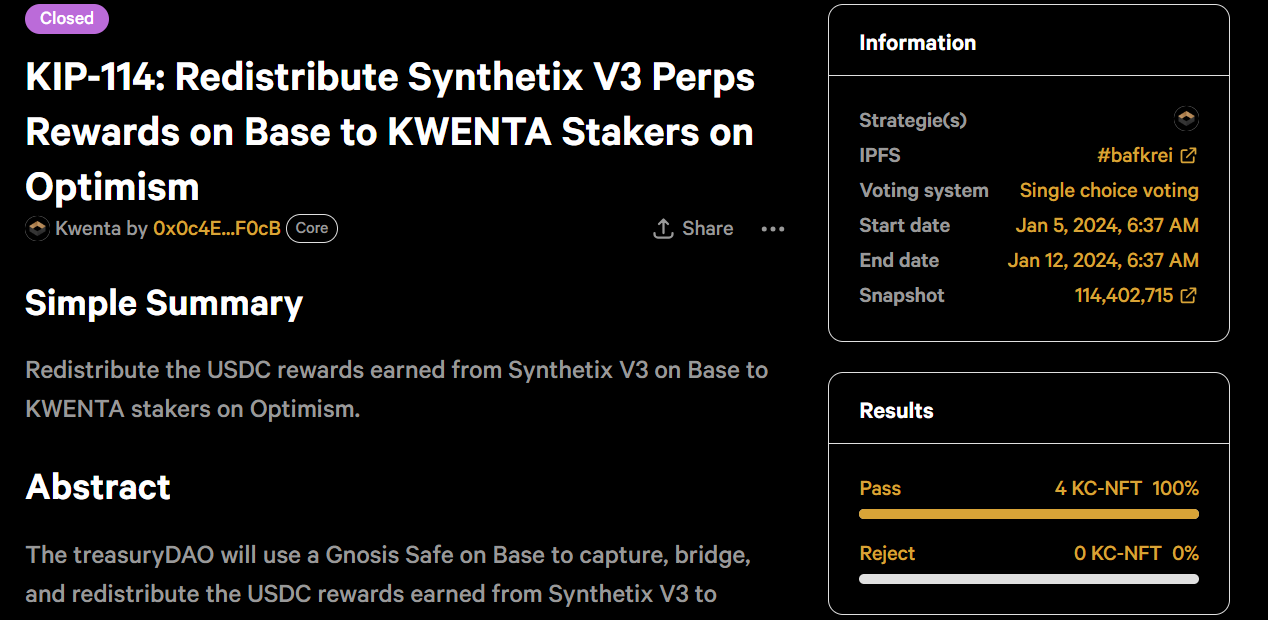Click the share upload icon
1268x620 pixels.
coord(662,229)
